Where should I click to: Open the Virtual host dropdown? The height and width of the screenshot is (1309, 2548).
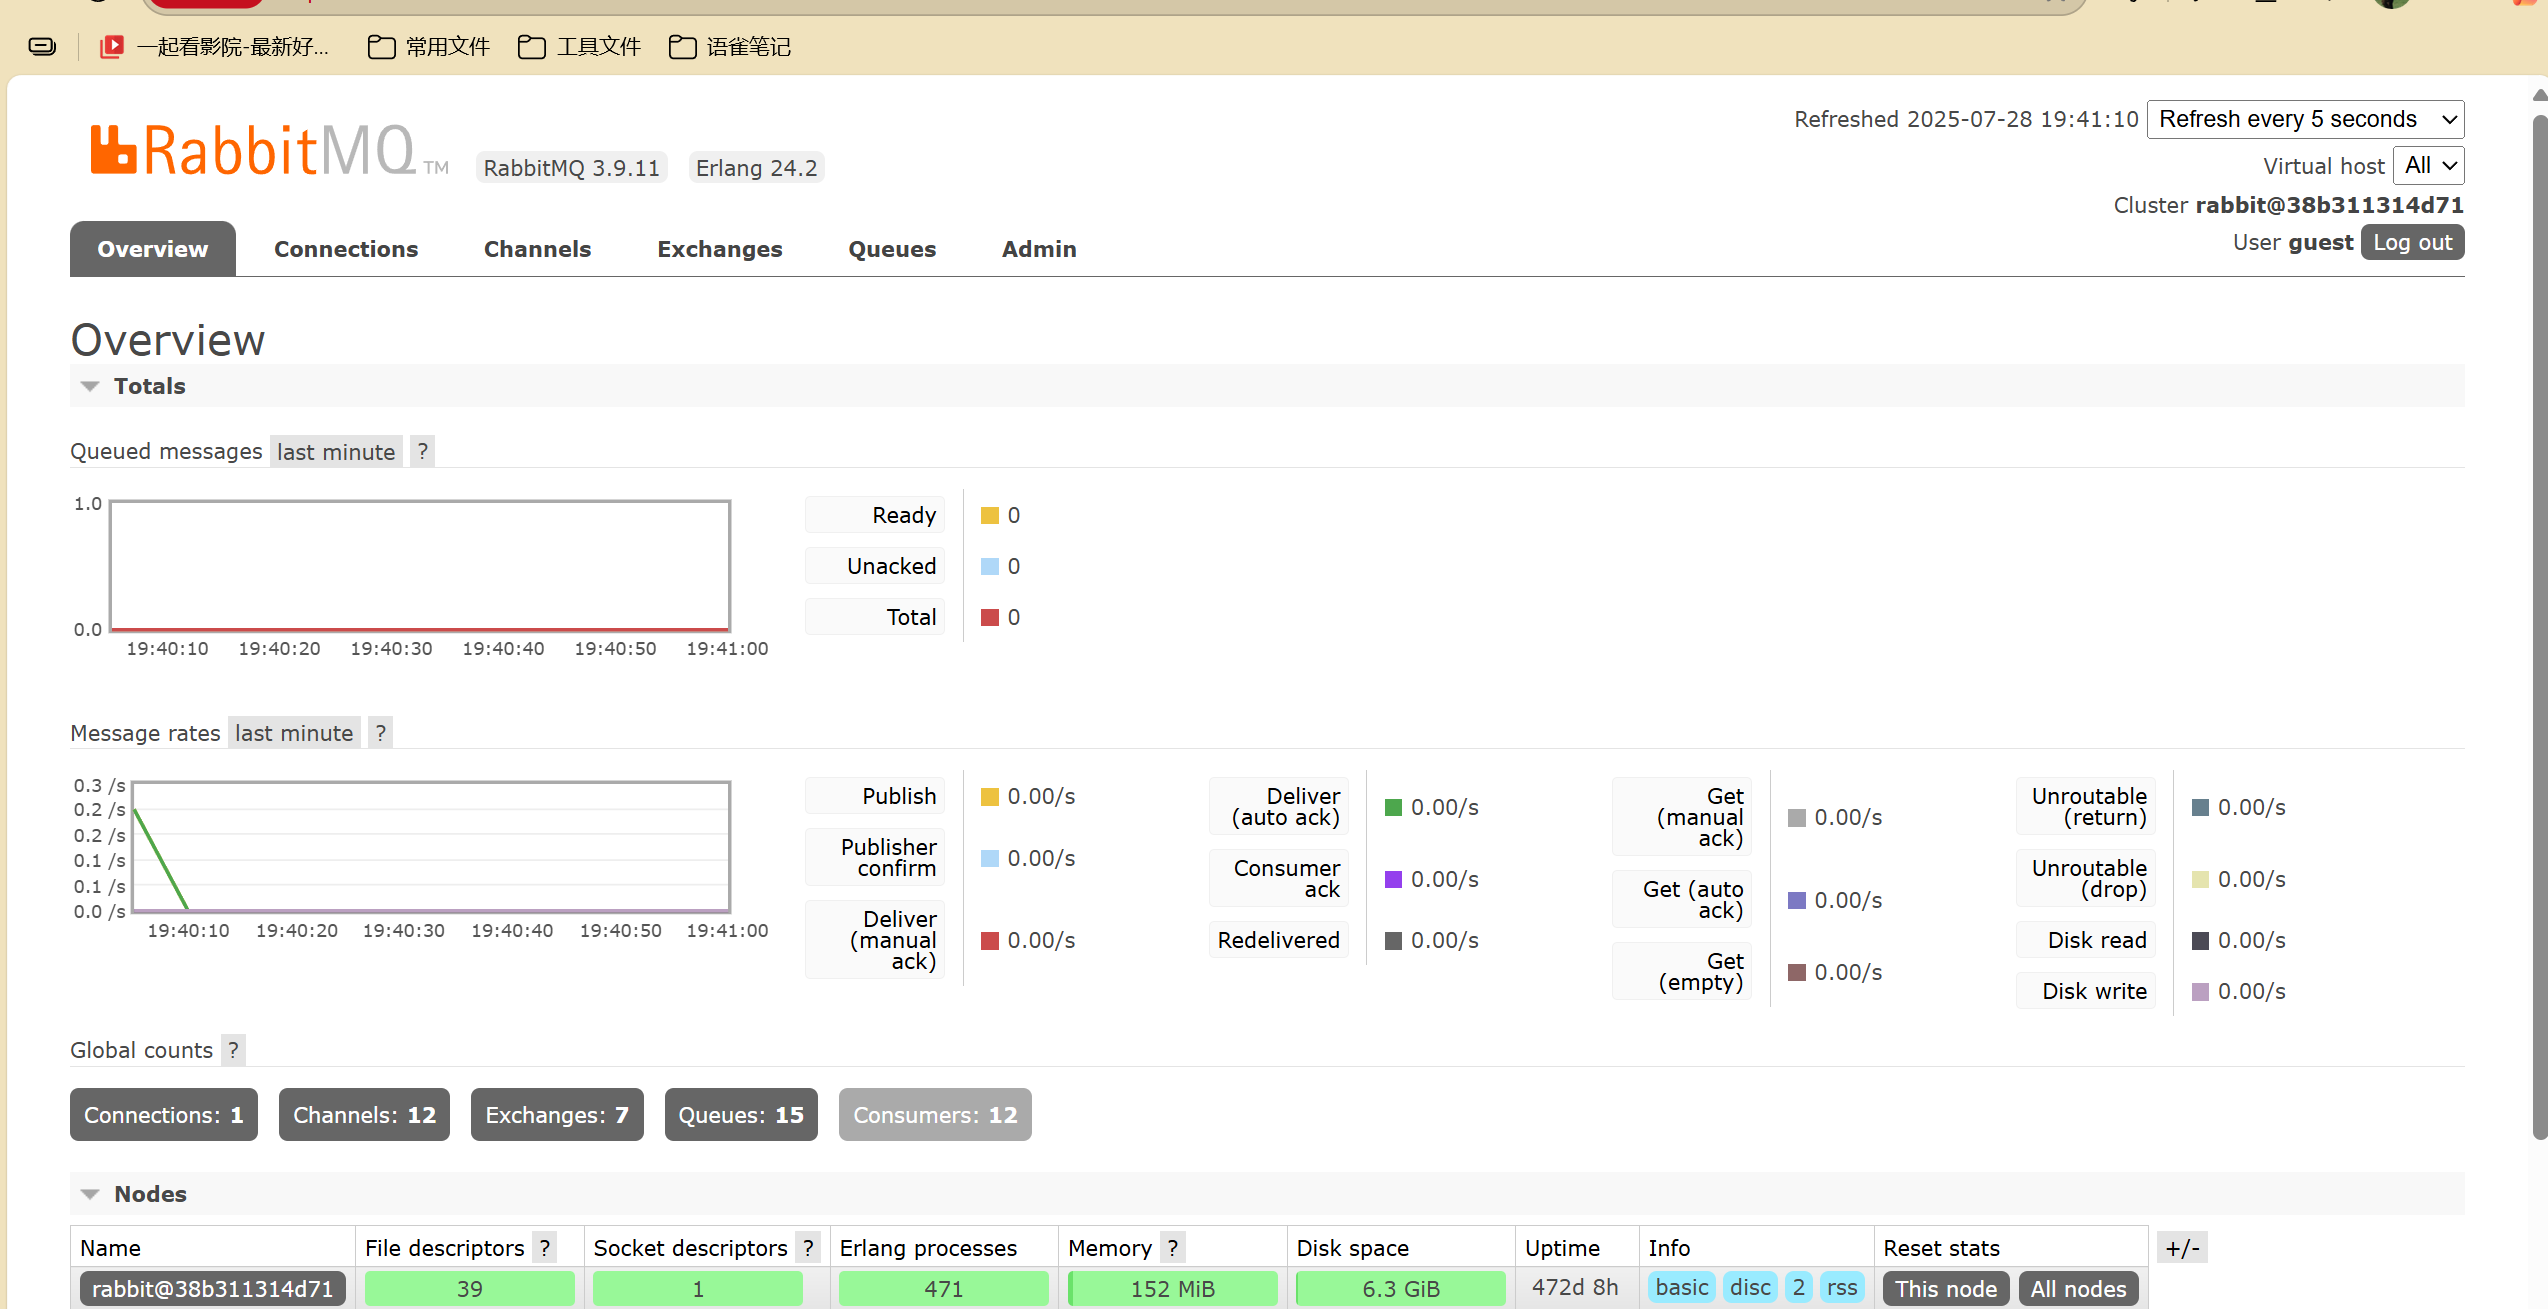[x=2429, y=165]
